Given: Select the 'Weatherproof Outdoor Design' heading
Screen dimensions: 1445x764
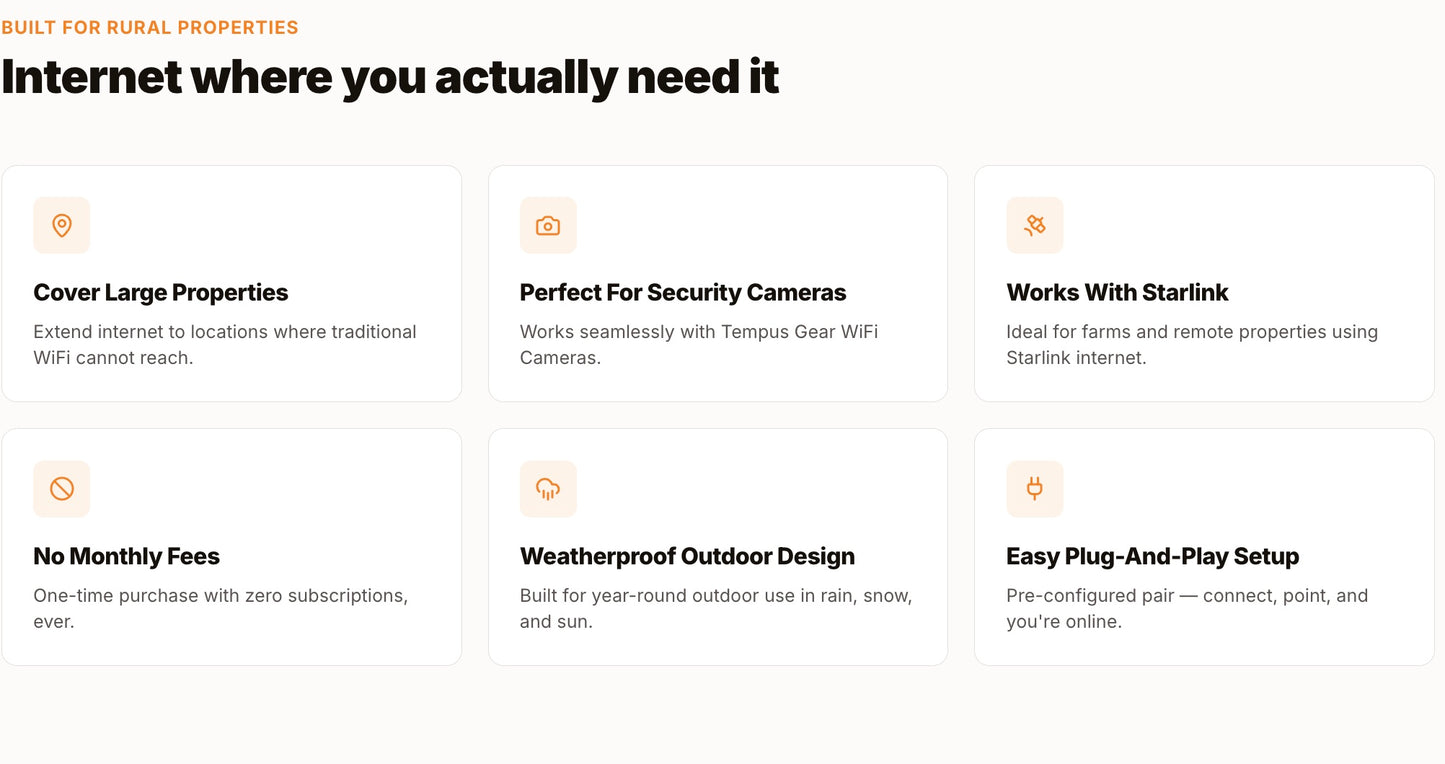Looking at the screenshot, I should (x=687, y=556).
